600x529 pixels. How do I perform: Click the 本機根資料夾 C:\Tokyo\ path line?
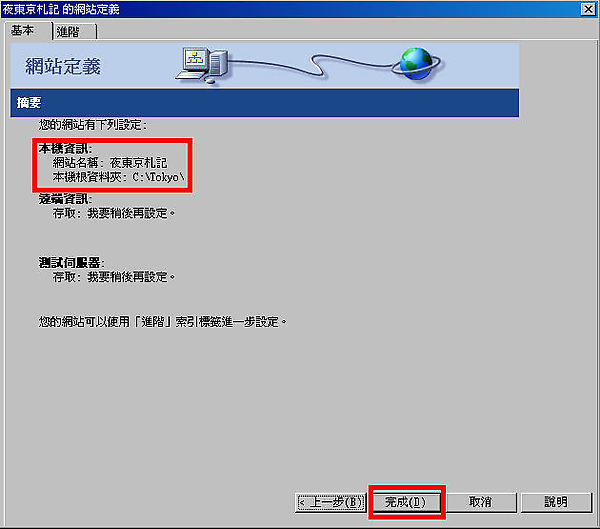coord(119,177)
